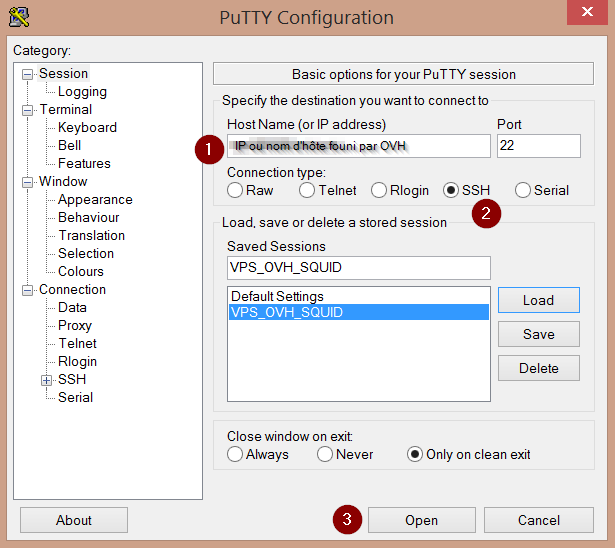Close the PuTTY Configuration window

(588, 14)
